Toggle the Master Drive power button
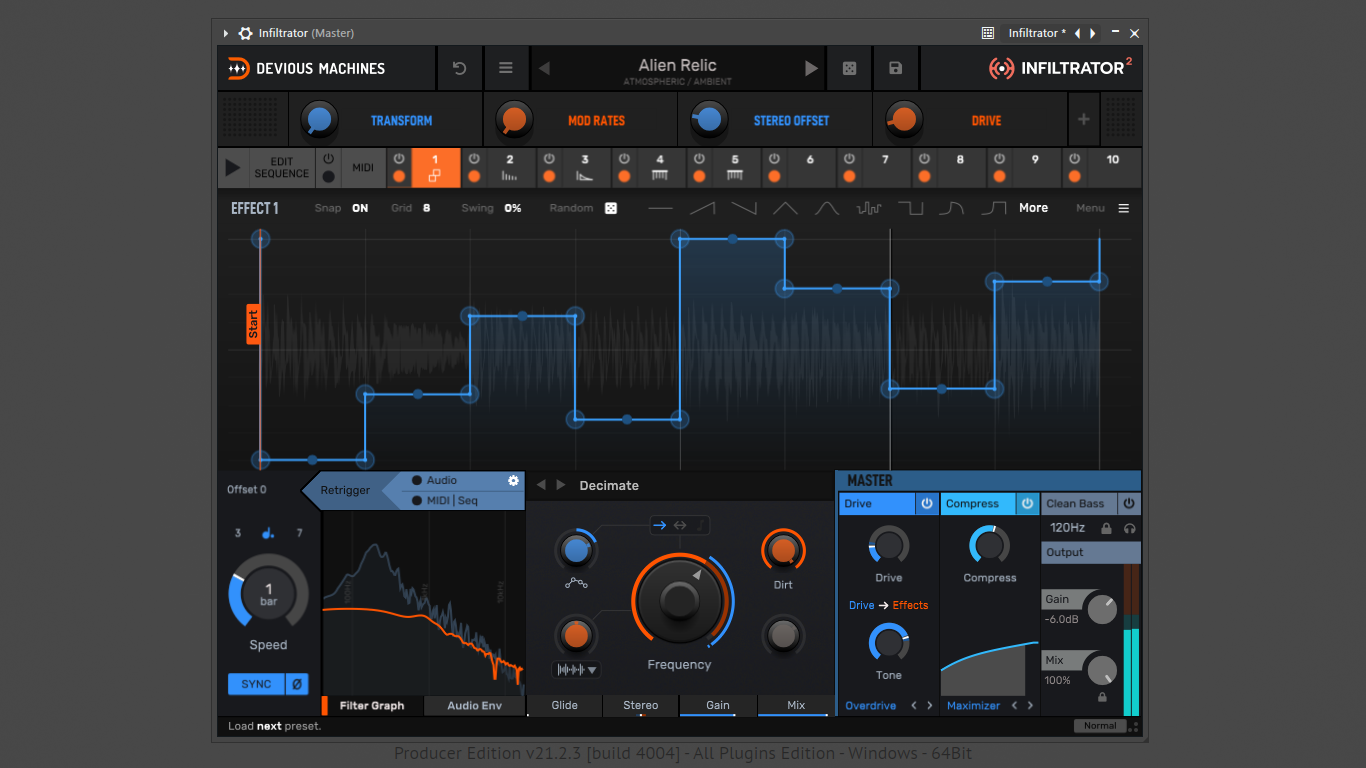1366x768 pixels. (x=927, y=504)
